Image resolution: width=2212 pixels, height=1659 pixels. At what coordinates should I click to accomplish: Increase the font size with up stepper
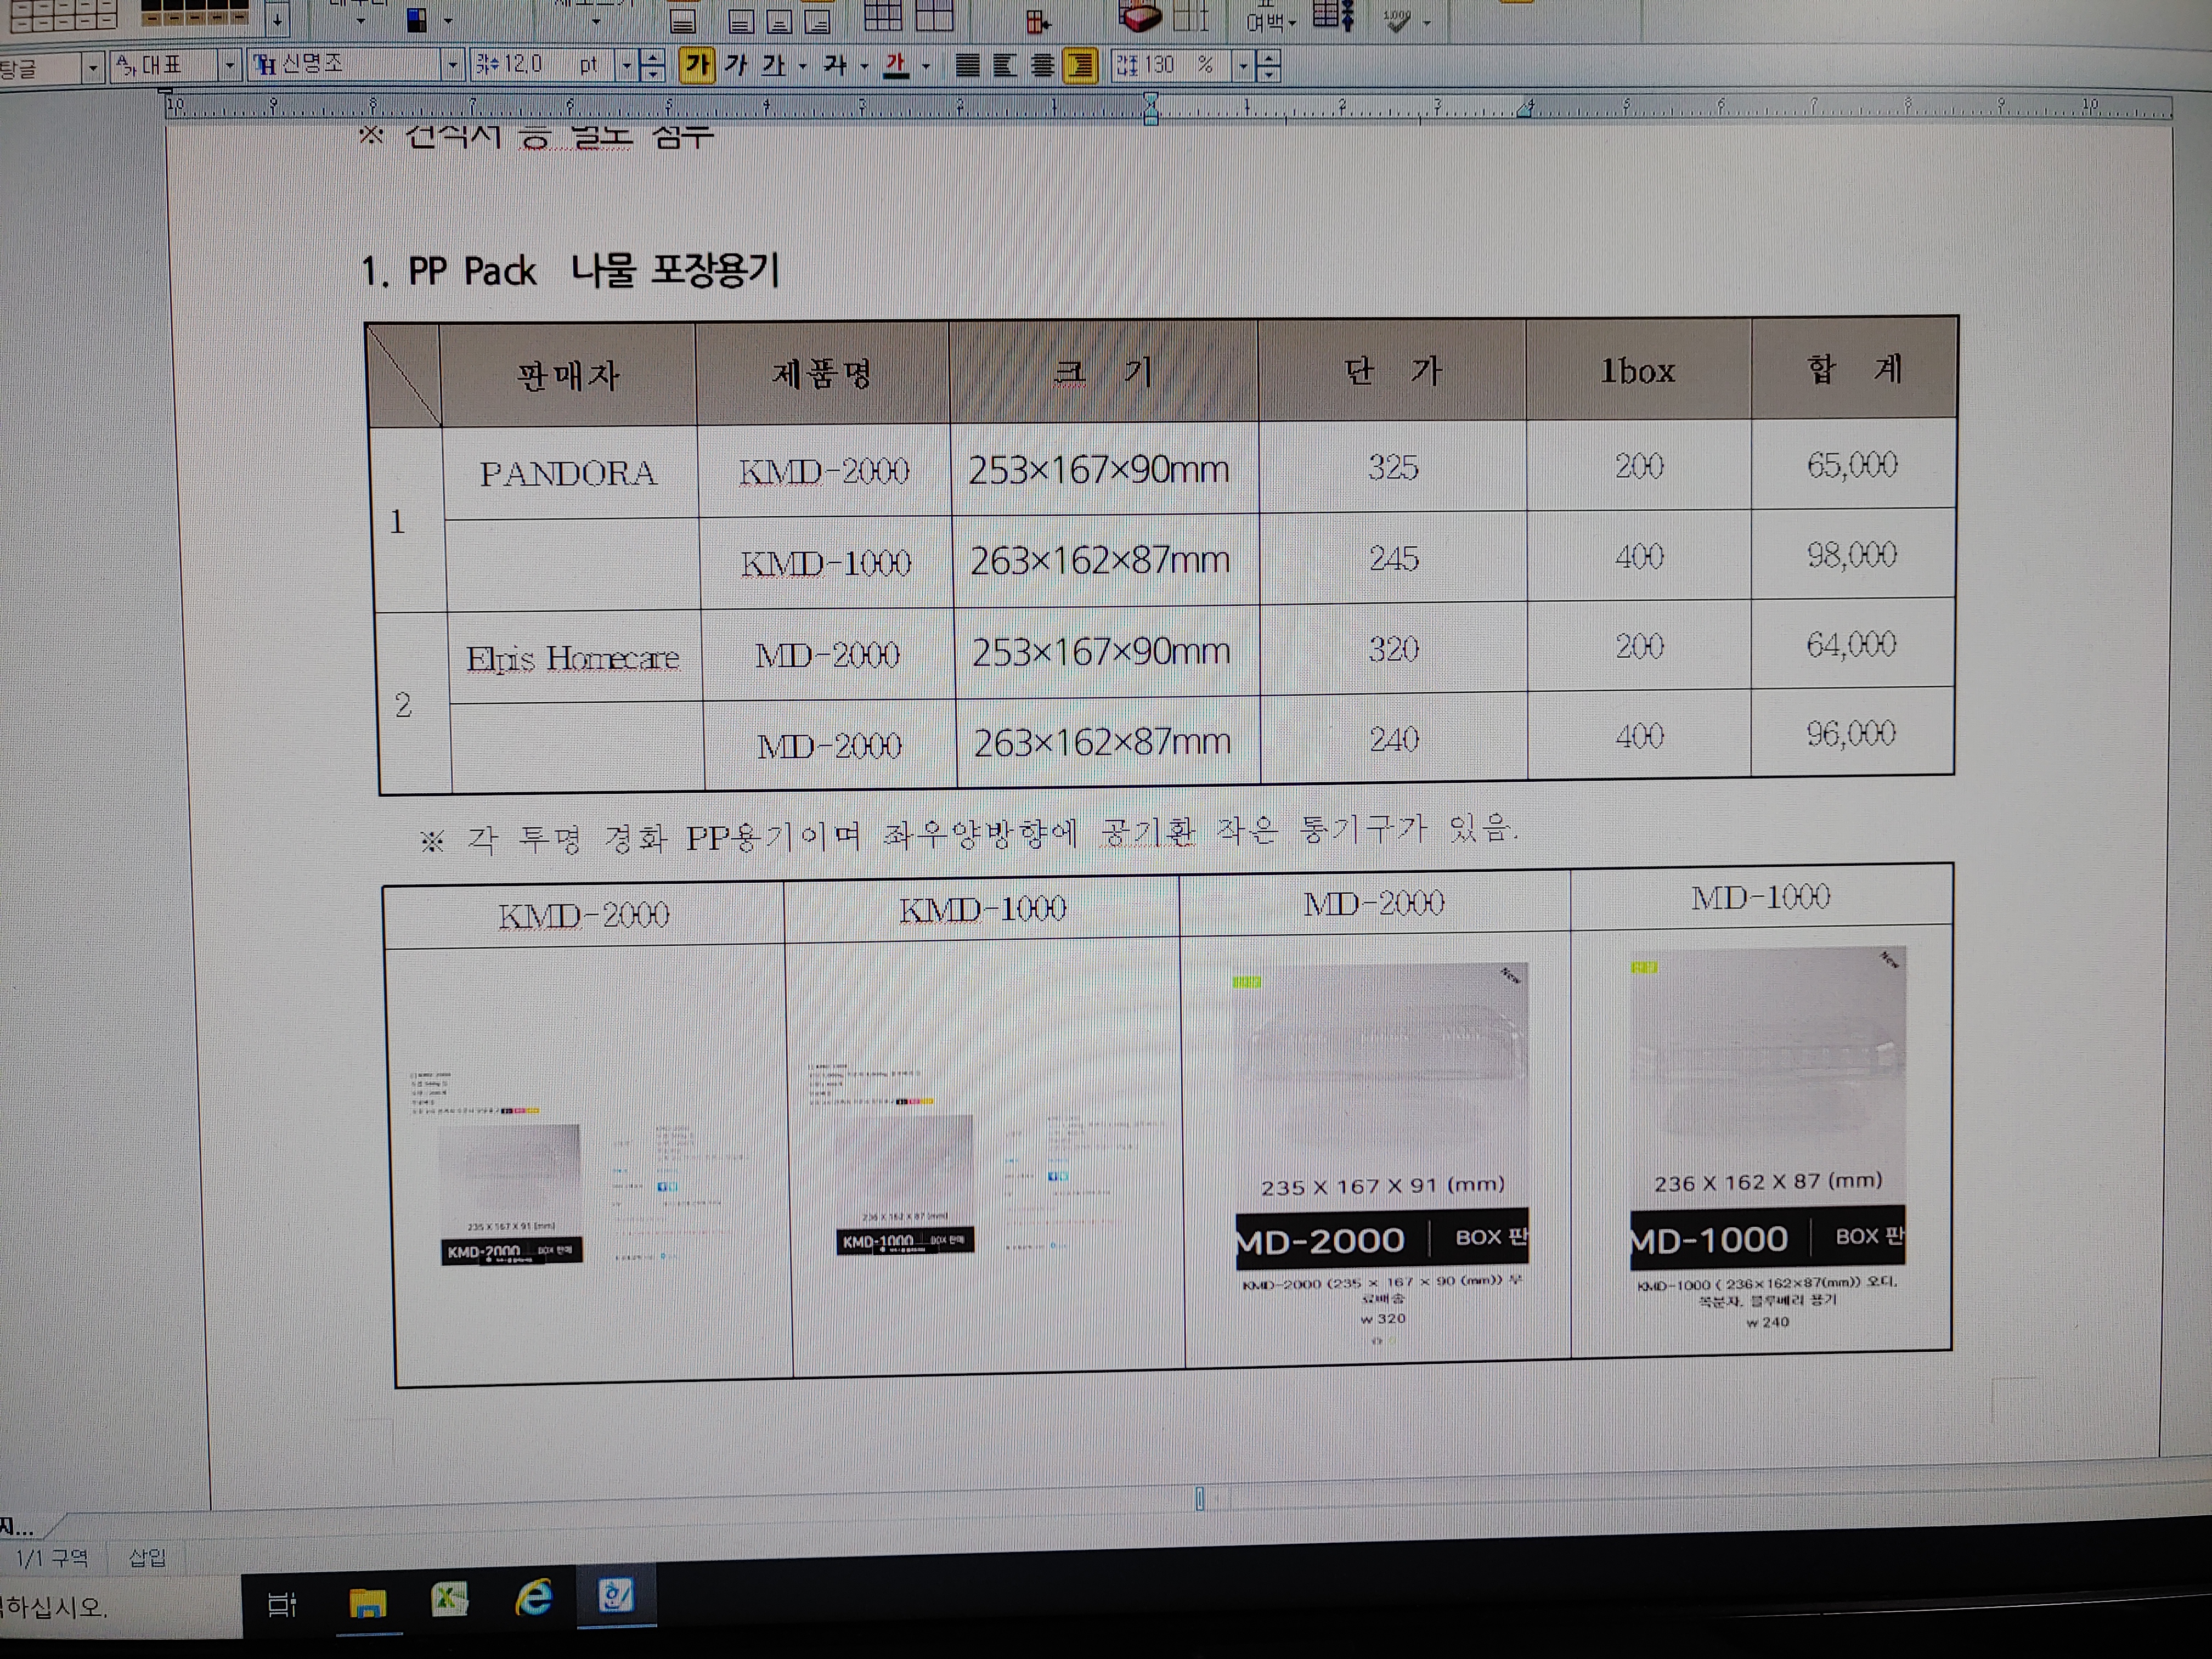pyautogui.click(x=652, y=59)
